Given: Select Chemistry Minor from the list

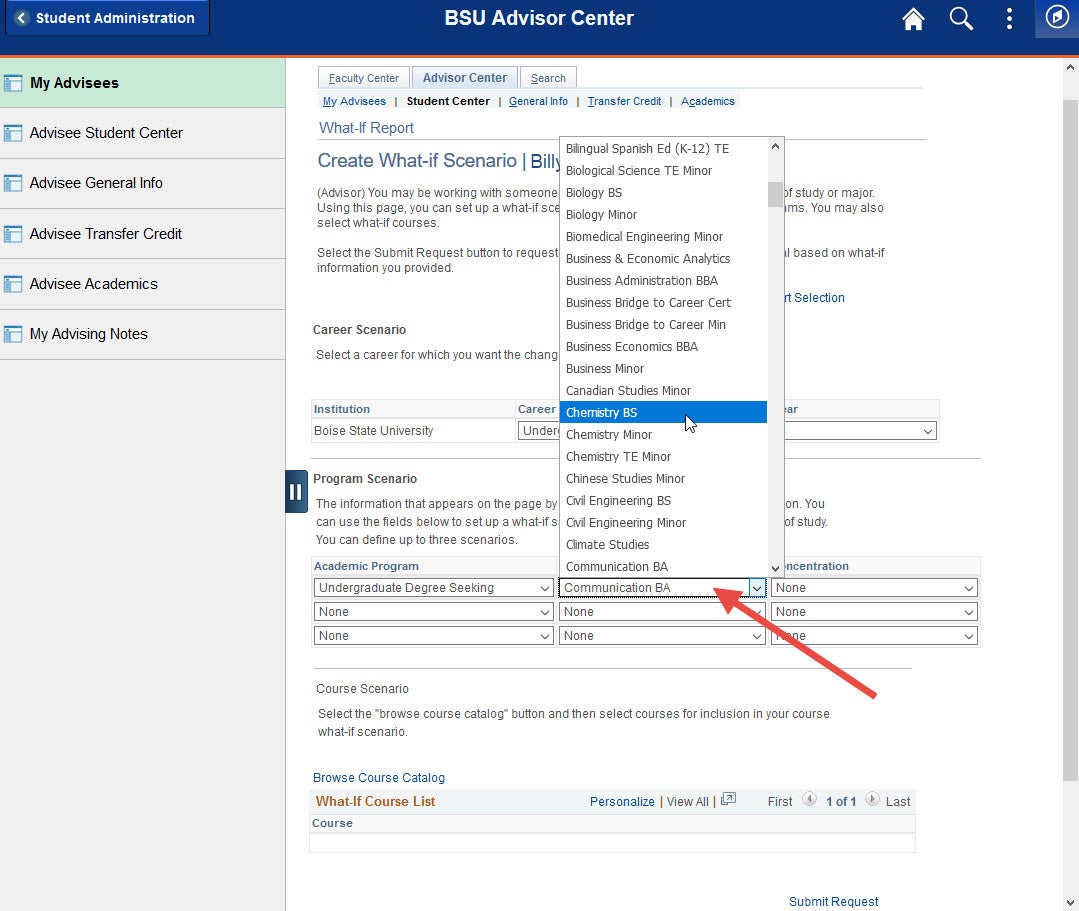Looking at the screenshot, I should 663,434.
